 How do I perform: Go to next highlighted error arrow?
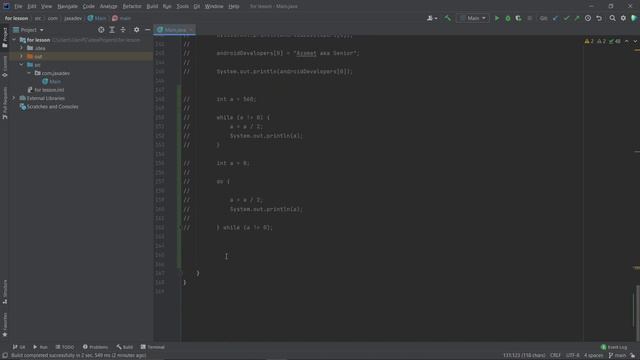coord(635,41)
